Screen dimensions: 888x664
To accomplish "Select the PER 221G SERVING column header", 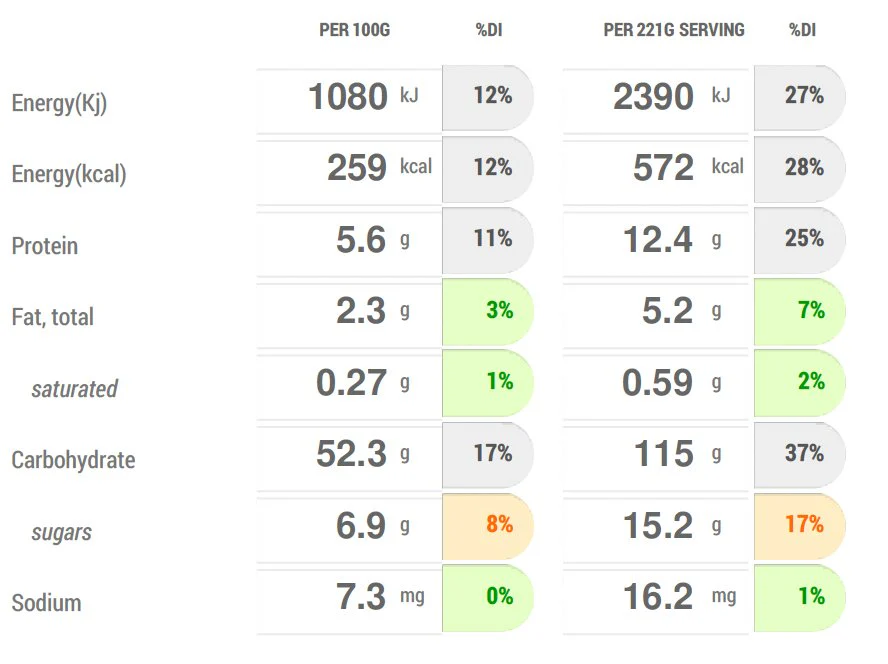I will (673, 30).
